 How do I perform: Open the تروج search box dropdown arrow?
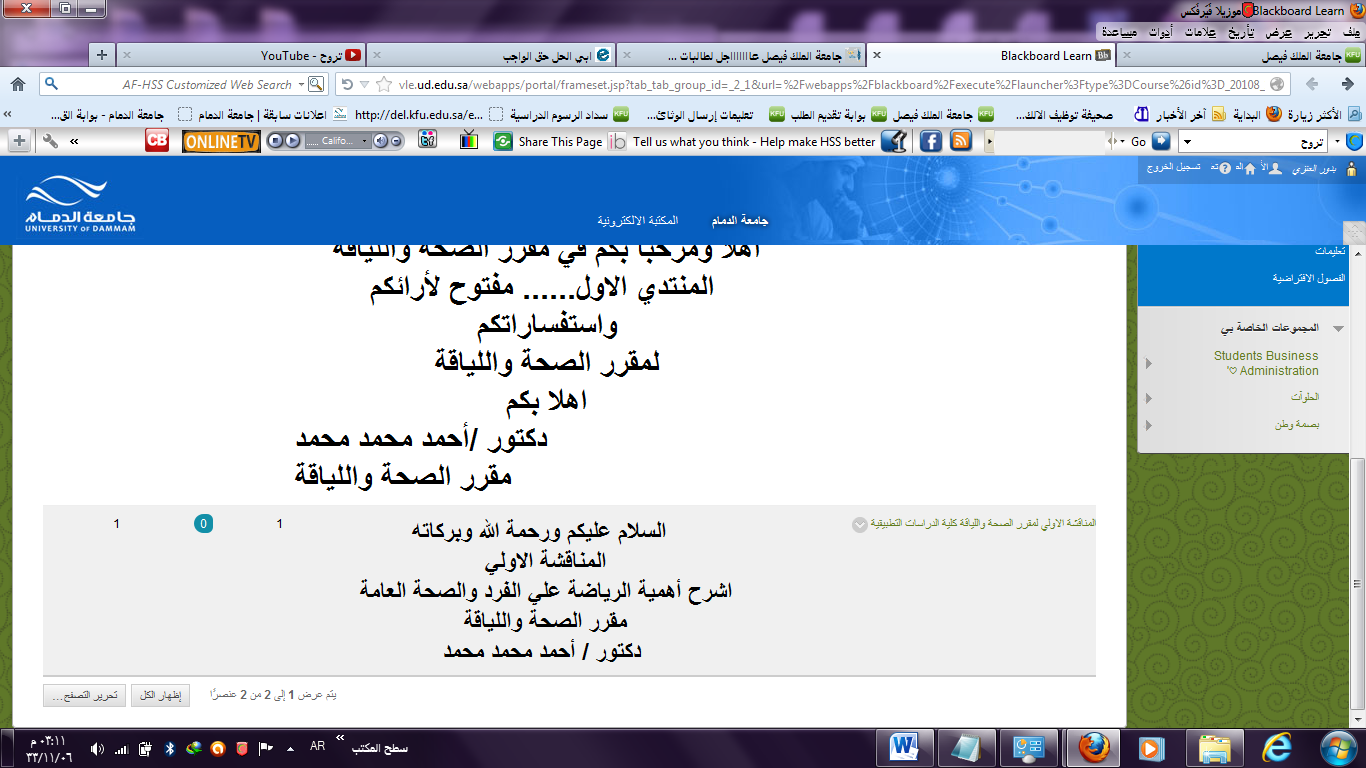[x=1186, y=142]
